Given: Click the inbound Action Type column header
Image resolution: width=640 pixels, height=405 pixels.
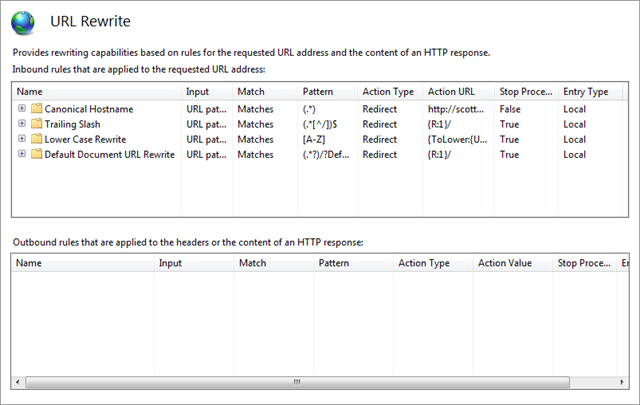Looking at the screenshot, I should click(390, 91).
